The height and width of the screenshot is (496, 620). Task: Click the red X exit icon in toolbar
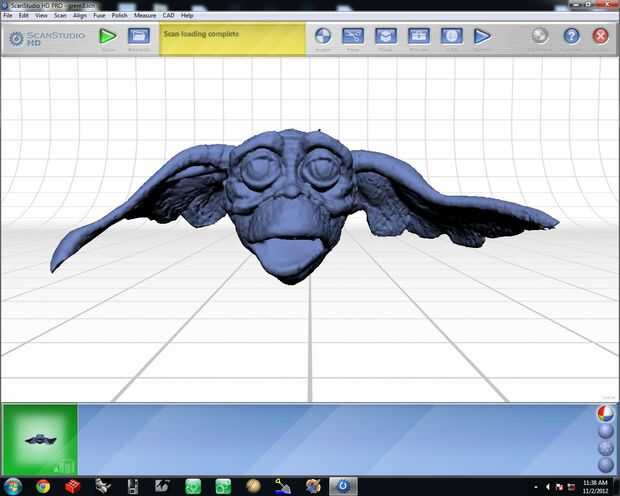600,36
